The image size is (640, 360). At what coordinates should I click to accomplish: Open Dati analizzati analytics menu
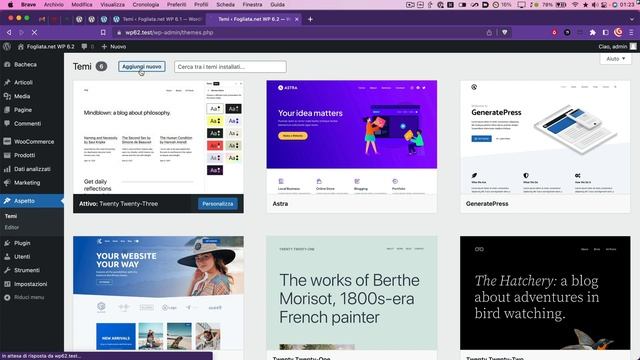pyautogui.click(x=32, y=169)
